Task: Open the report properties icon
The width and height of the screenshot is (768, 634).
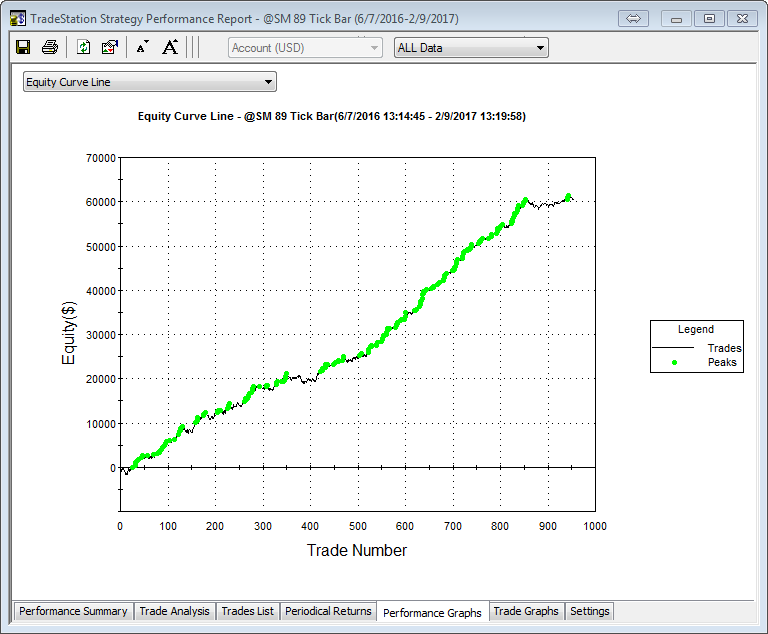Action: [110, 47]
